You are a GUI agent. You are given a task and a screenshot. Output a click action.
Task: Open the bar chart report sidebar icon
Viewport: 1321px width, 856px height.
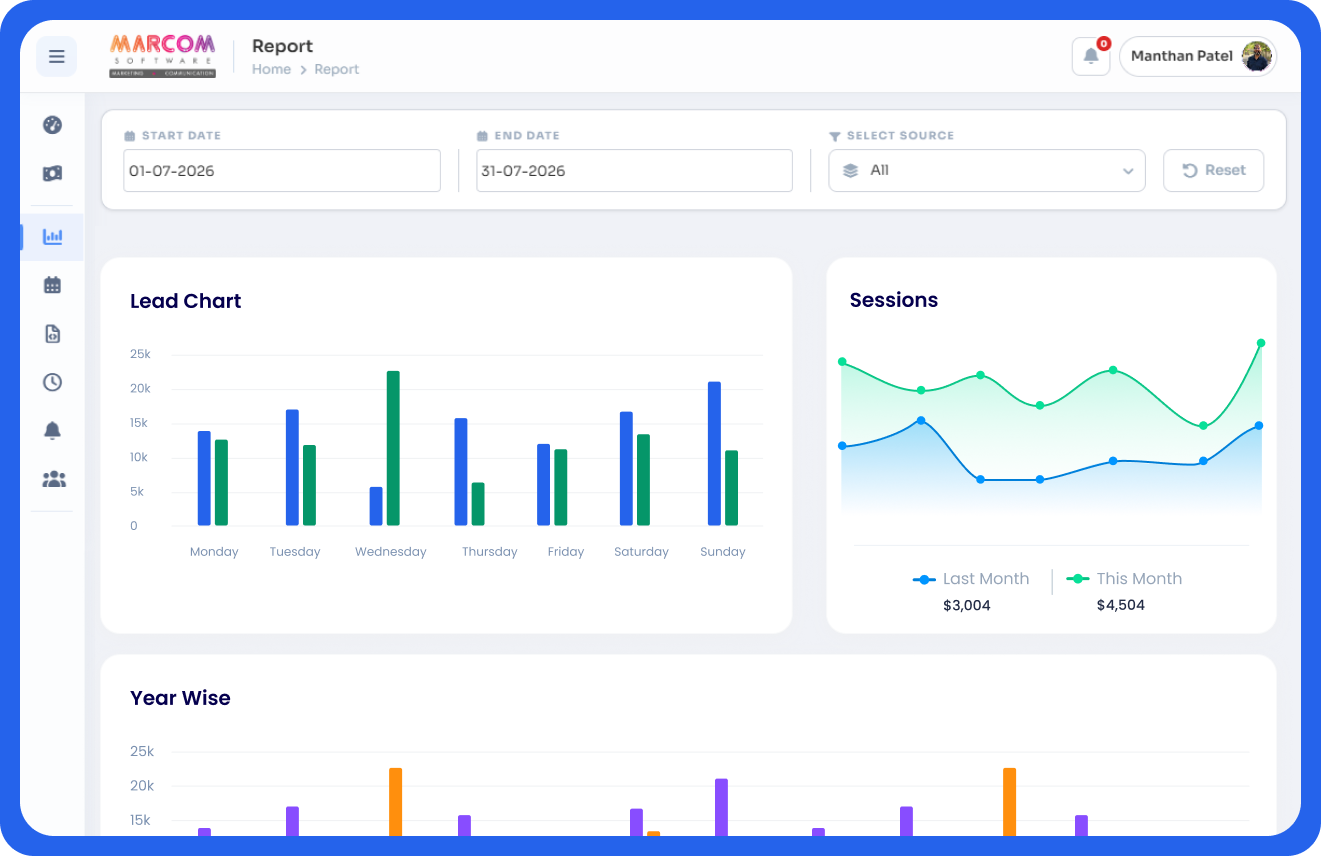(x=53, y=237)
